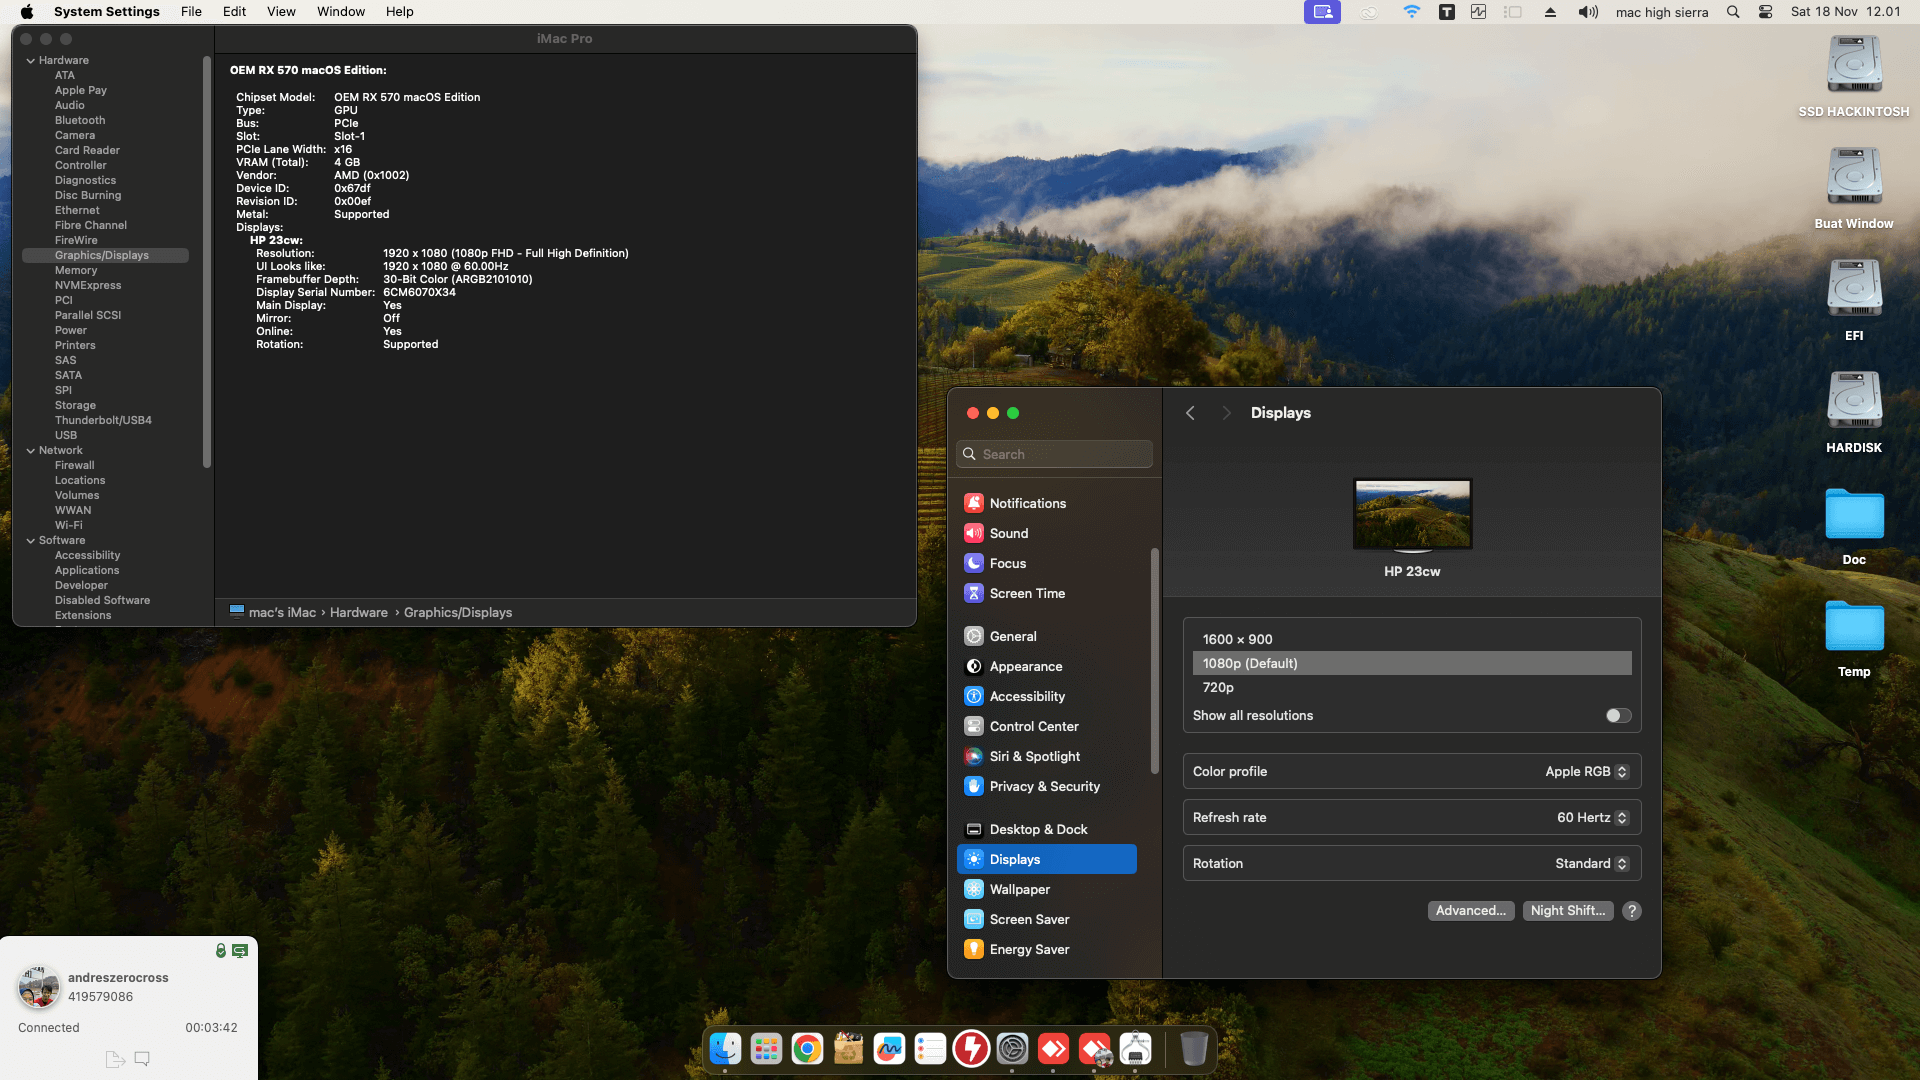Open Reminders from the Dock
Screen dimensions: 1920x1080
coord(930,1048)
